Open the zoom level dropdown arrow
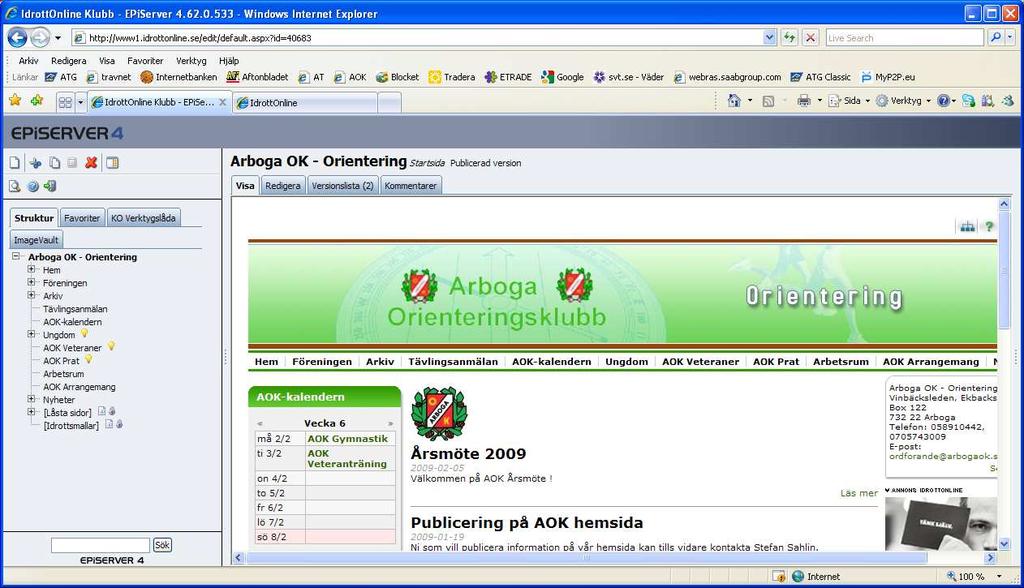Screen dimensions: 1024x588 pyautogui.click(x=999, y=576)
